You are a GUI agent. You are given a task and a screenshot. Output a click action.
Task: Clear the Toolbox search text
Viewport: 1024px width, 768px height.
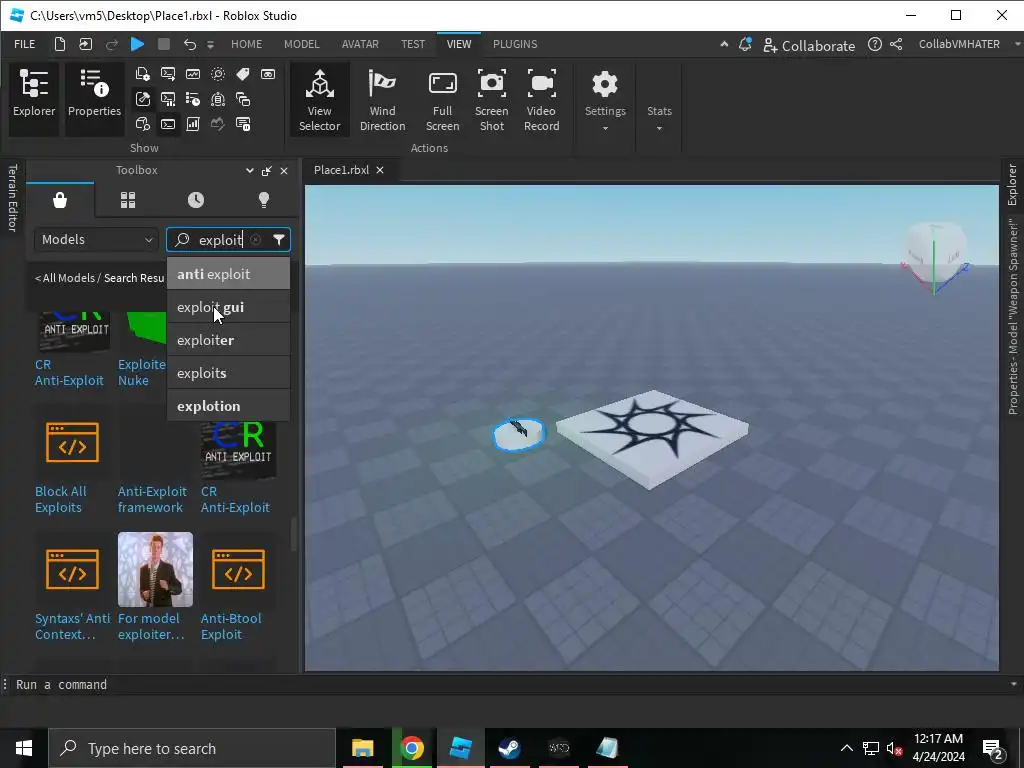click(x=255, y=240)
